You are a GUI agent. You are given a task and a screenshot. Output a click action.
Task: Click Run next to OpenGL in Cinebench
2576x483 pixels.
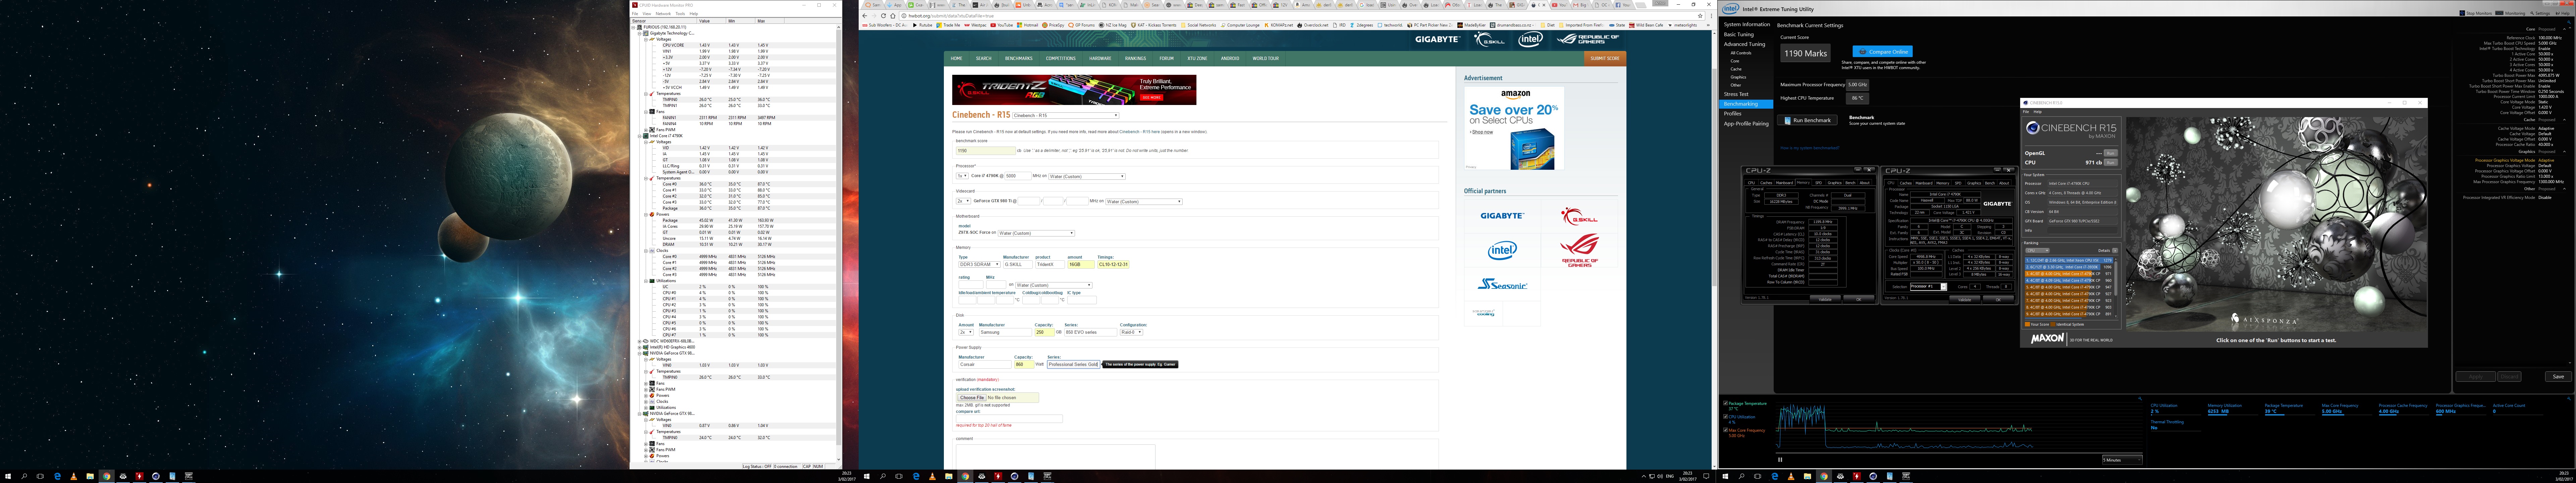click(2111, 153)
